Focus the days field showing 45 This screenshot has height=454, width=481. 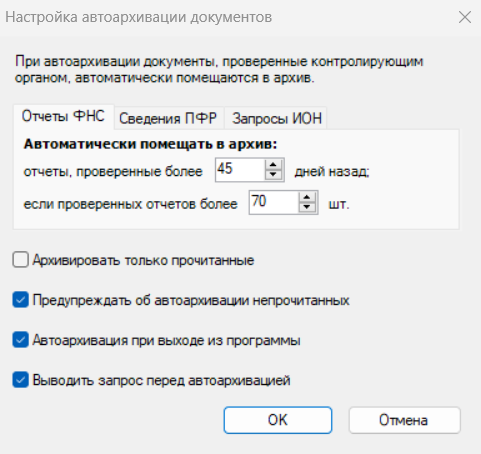tap(240, 170)
